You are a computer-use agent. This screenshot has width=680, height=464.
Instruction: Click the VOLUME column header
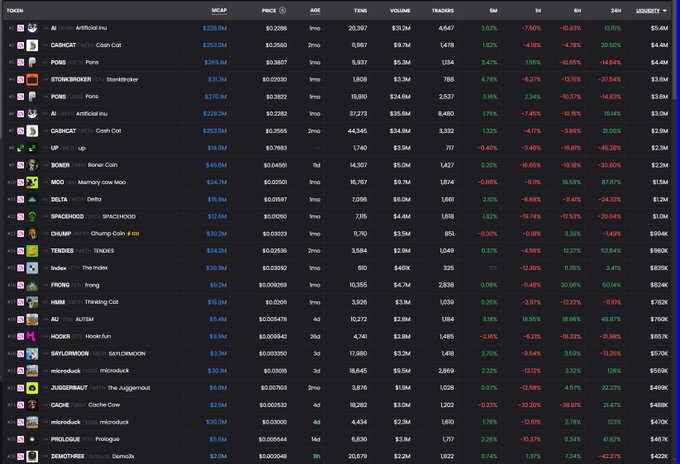(x=400, y=10)
